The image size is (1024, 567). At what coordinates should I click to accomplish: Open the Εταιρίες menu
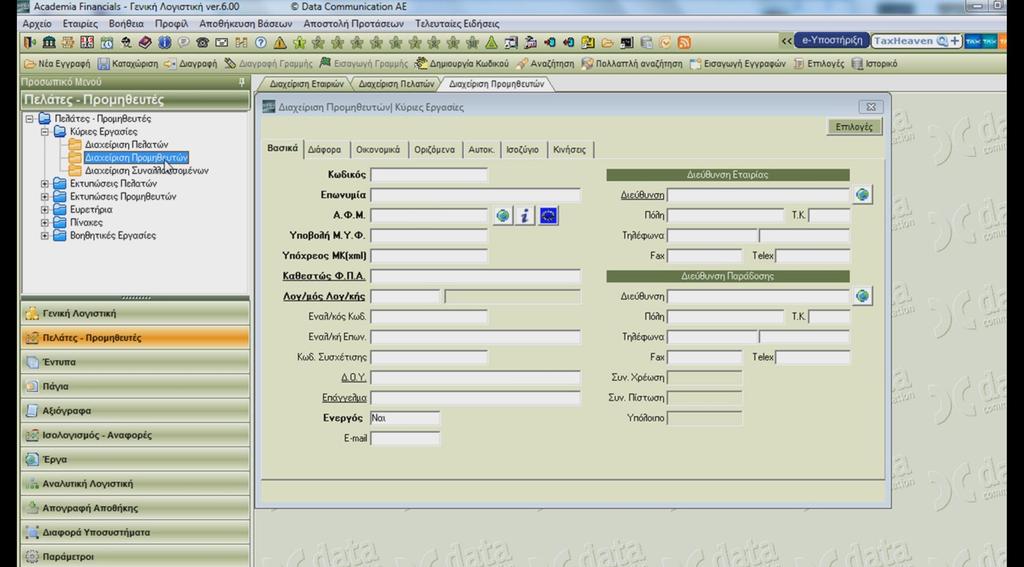[80, 24]
